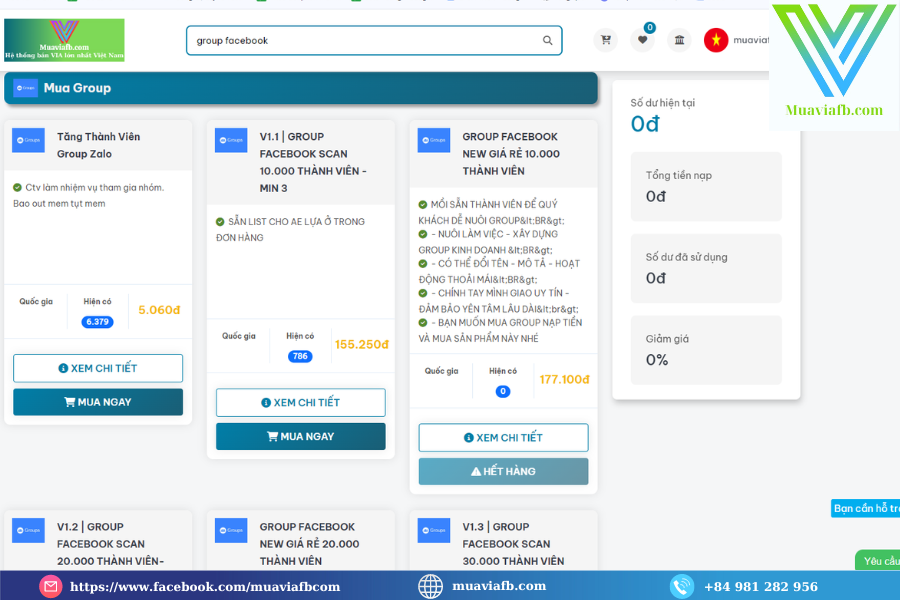Click the Giảm giá 0% card
Image resolution: width=900 pixels, height=600 pixels.
706,350
